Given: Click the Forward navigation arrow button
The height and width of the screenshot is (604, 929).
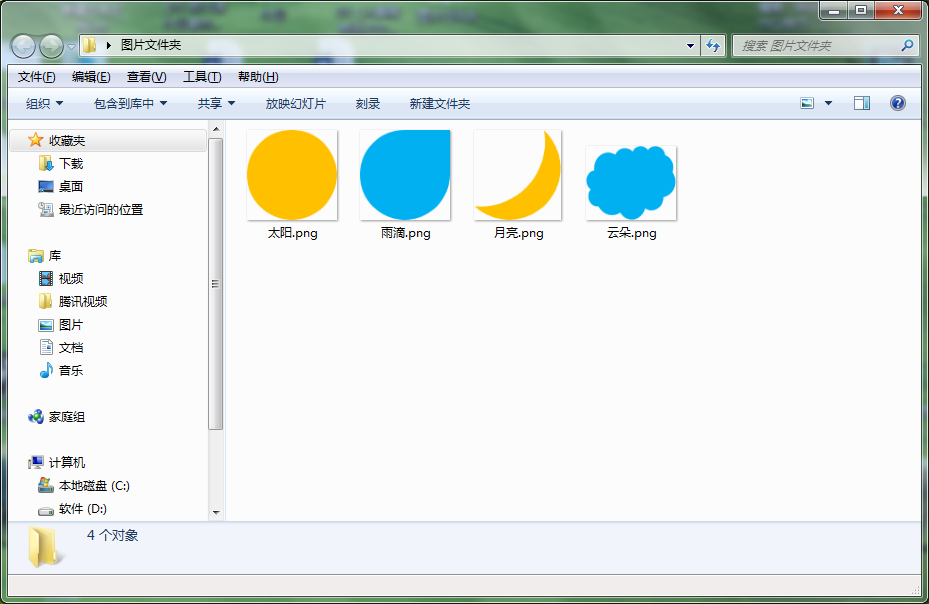Looking at the screenshot, I should [52, 46].
